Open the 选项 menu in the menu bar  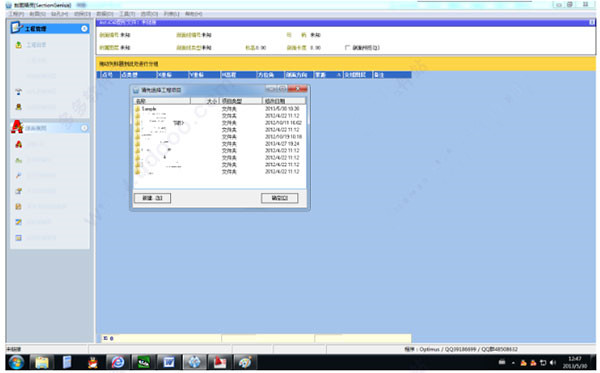(x=149, y=14)
